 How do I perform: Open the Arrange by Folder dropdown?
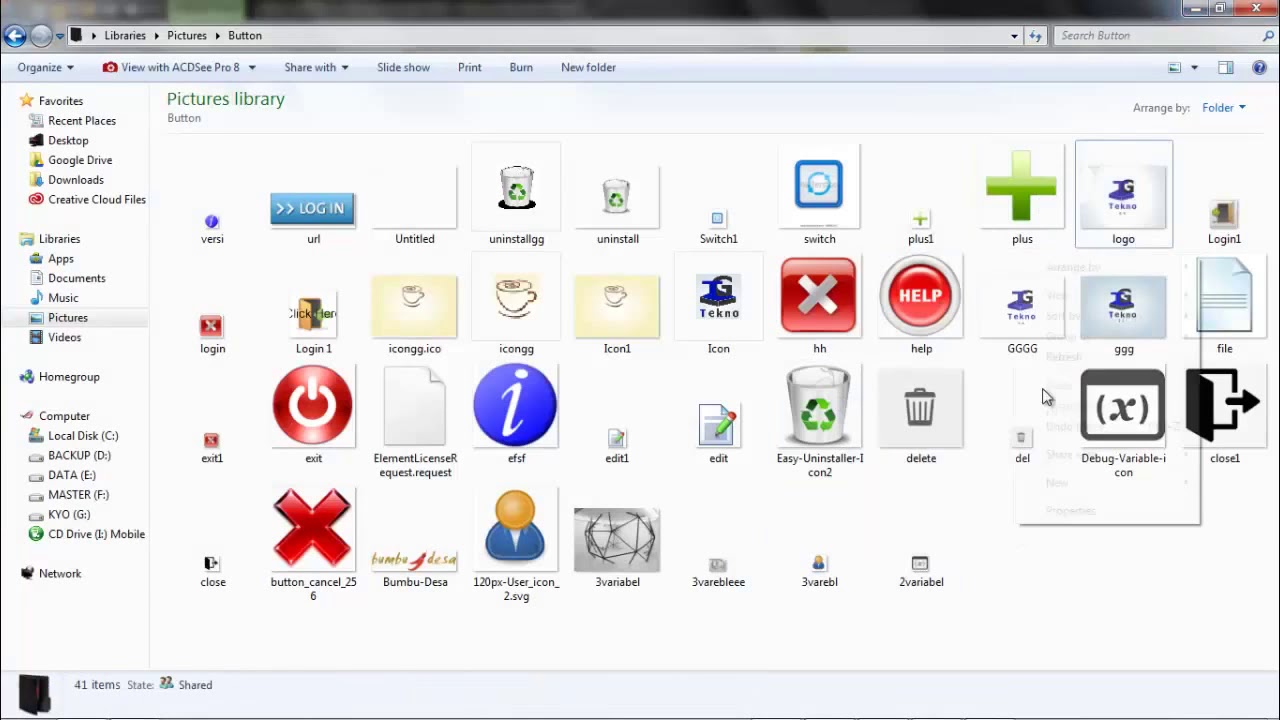click(1224, 107)
